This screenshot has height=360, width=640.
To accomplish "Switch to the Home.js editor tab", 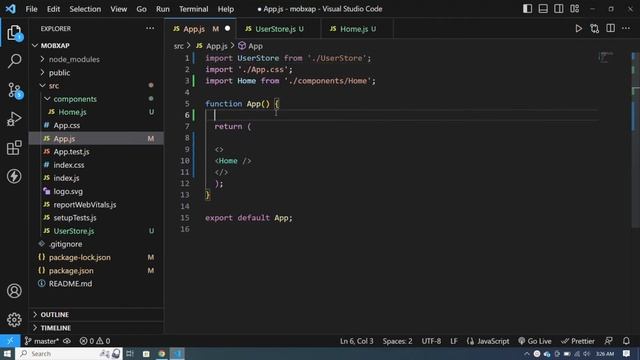I will [x=357, y=29].
